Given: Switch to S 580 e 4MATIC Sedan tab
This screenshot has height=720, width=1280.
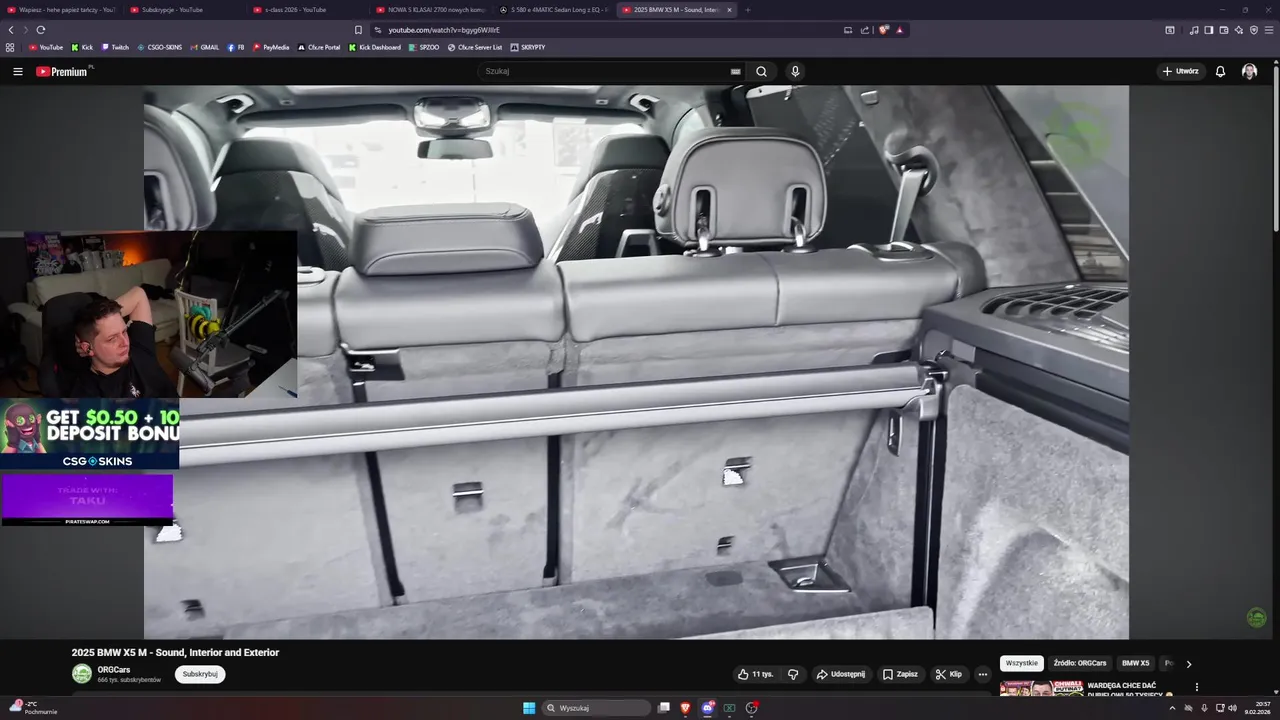Looking at the screenshot, I should [x=553, y=10].
